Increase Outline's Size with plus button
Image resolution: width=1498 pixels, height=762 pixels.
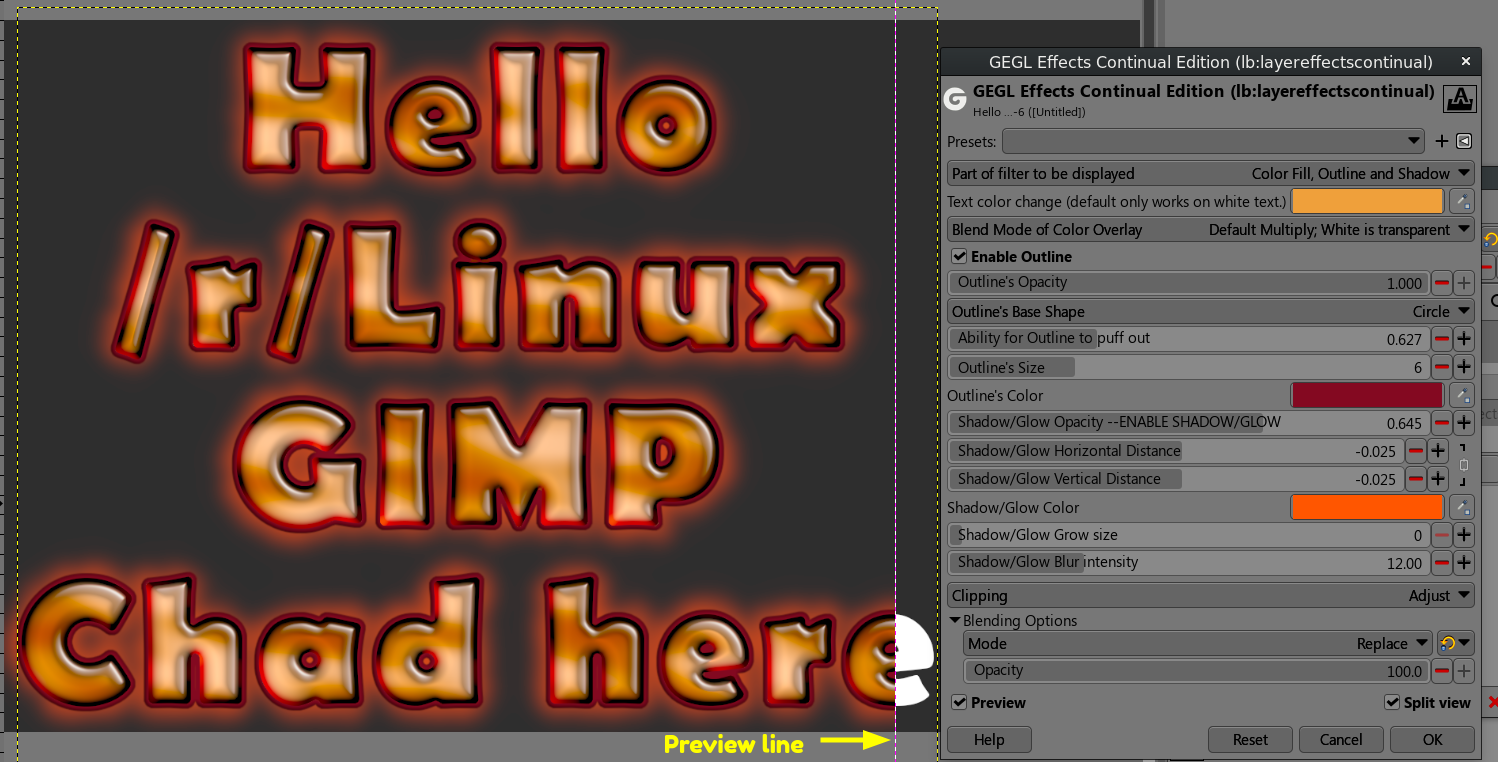(x=1464, y=367)
